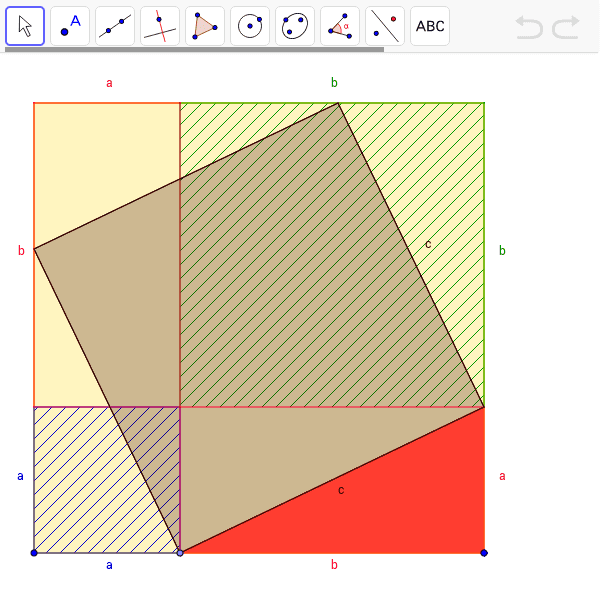Select the Point tool

click(70, 26)
